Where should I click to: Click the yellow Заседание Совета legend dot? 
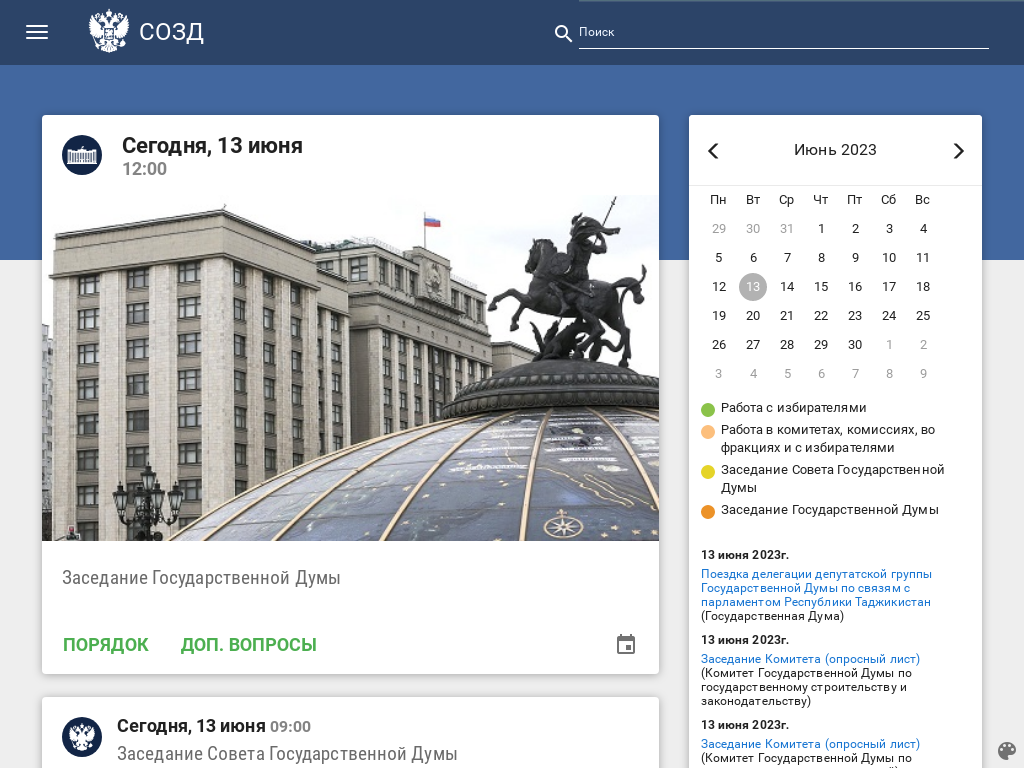[x=708, y=472]
